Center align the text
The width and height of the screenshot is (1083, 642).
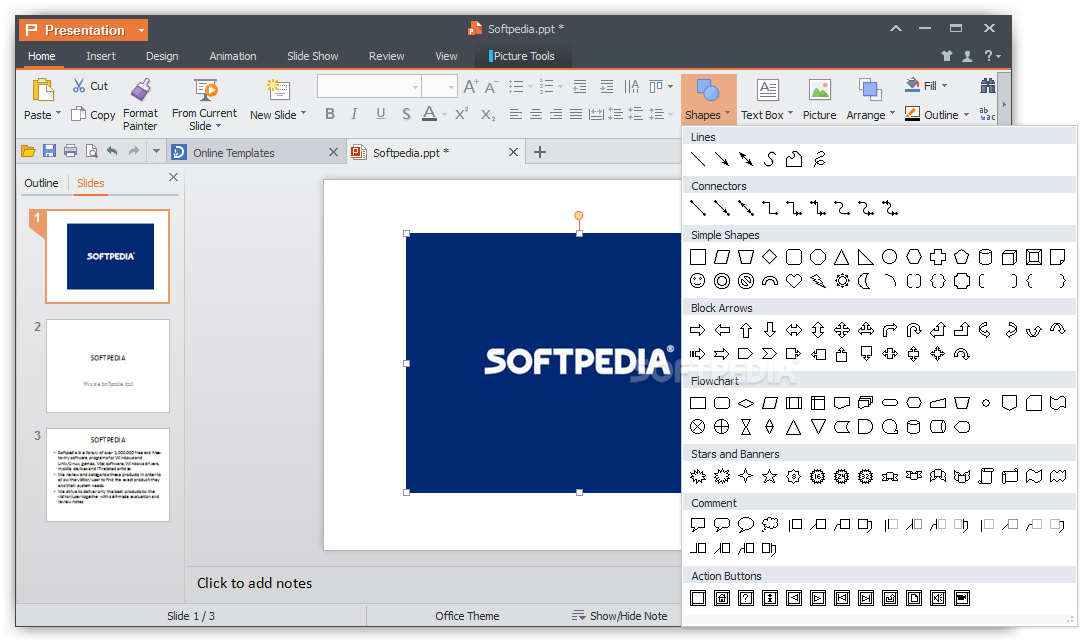[x=536, y=114]
